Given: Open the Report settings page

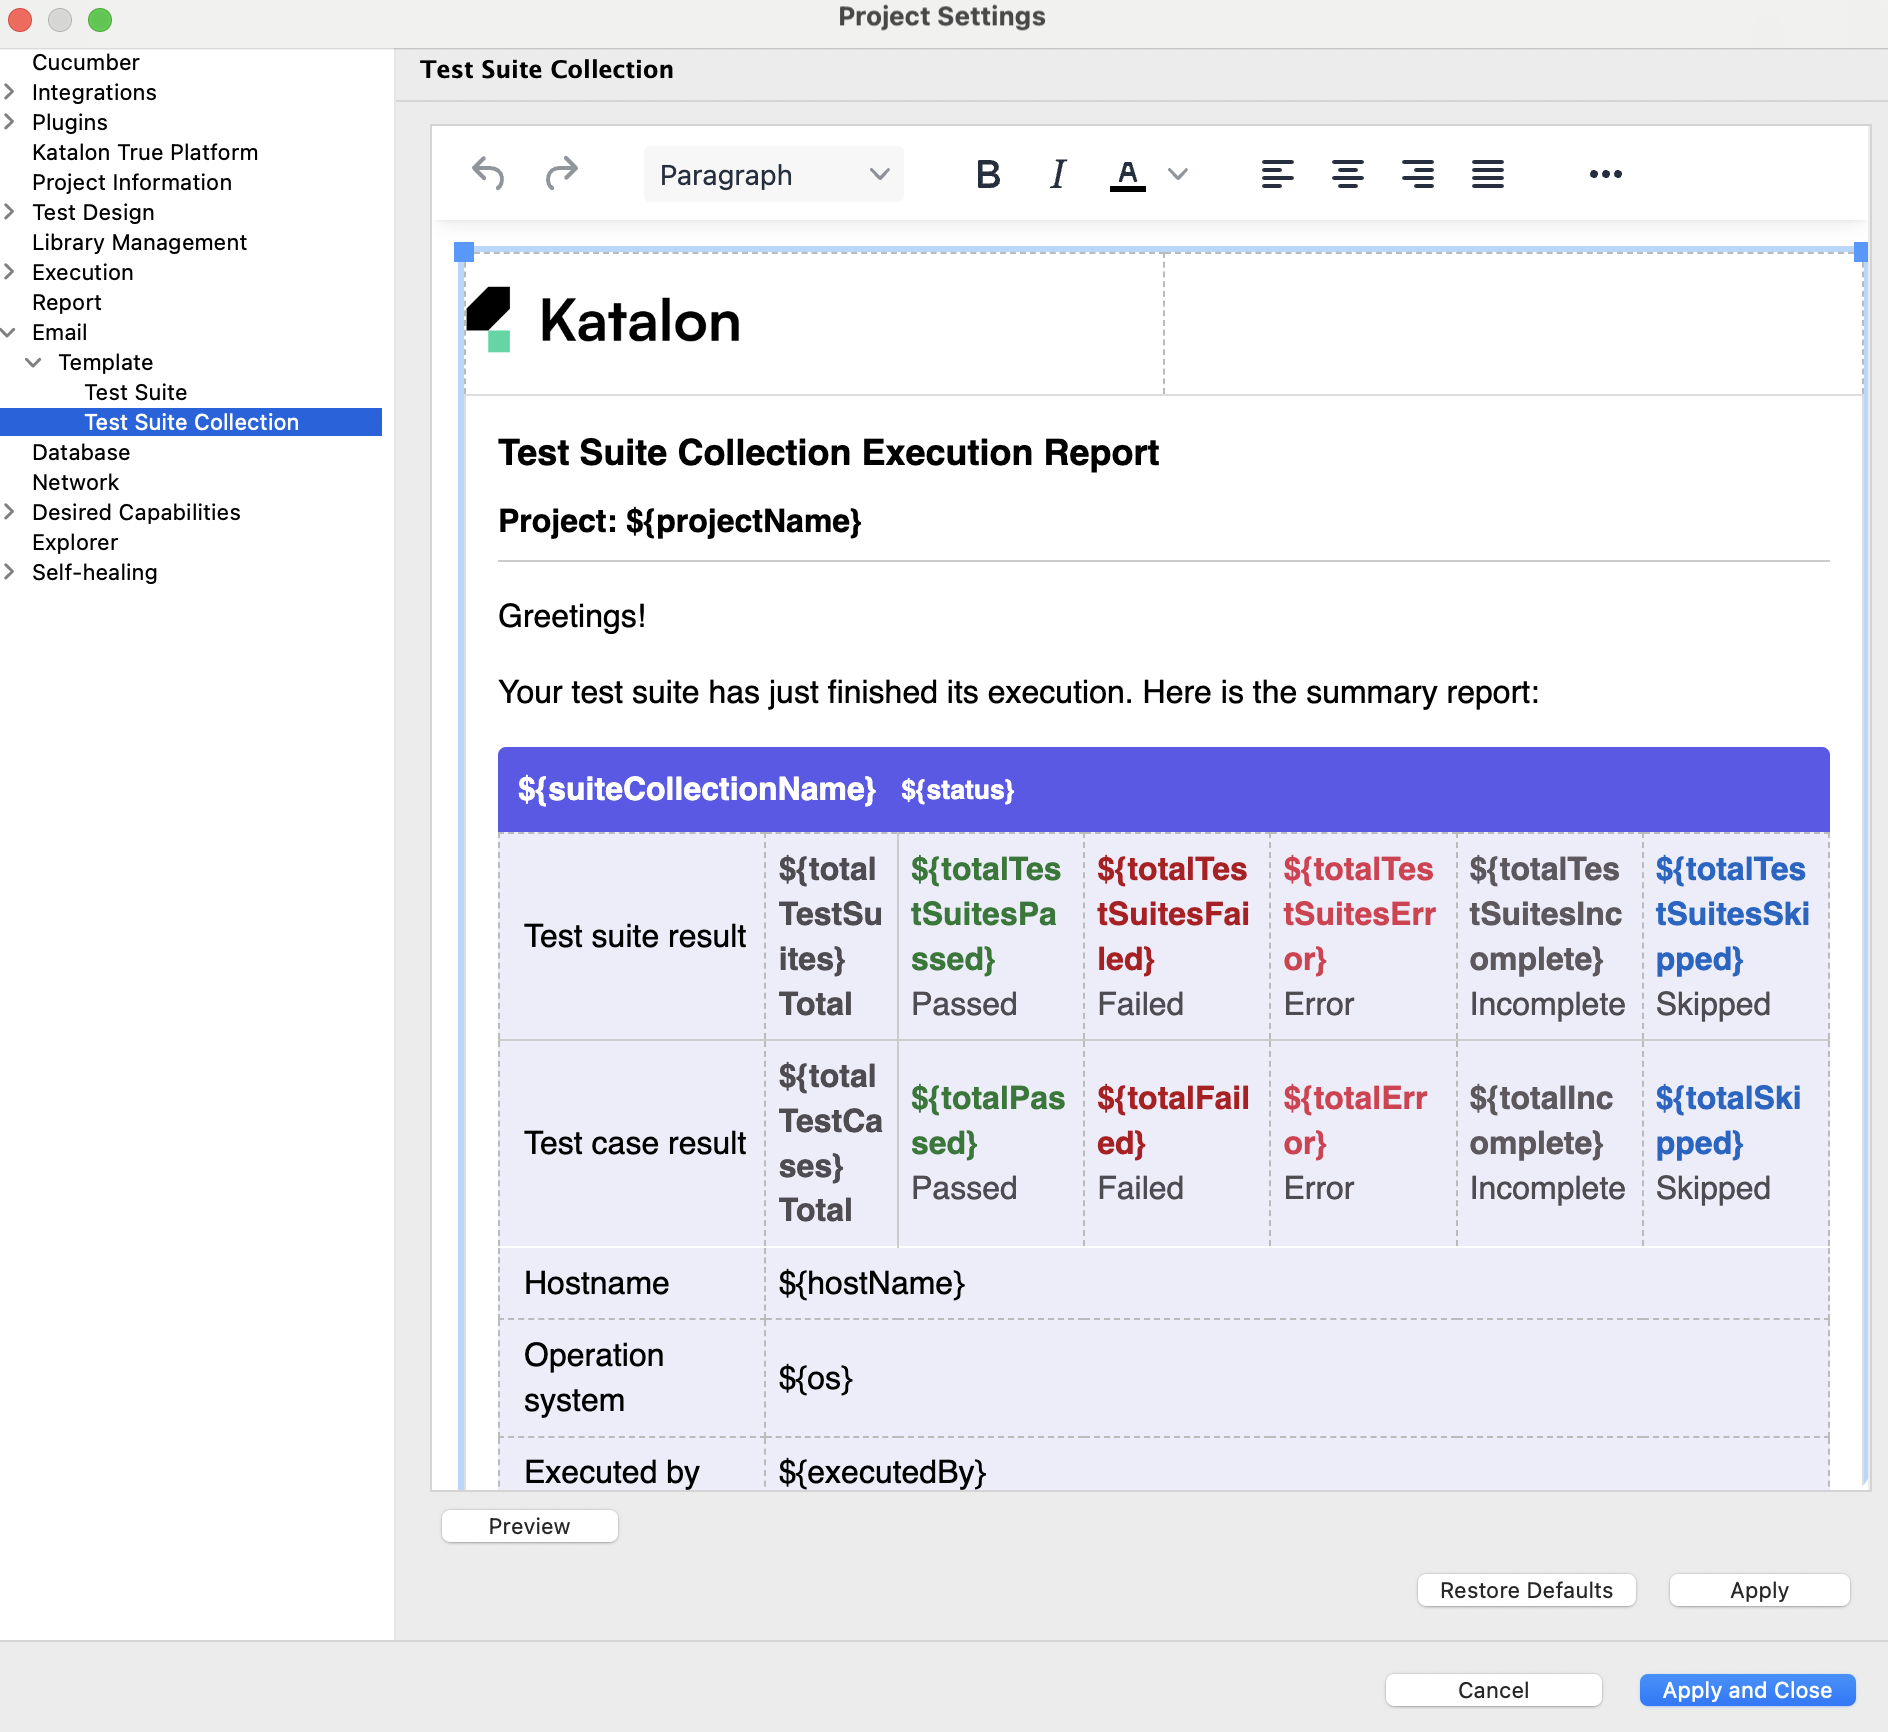Looking at the screenshot, I should 67,302.
